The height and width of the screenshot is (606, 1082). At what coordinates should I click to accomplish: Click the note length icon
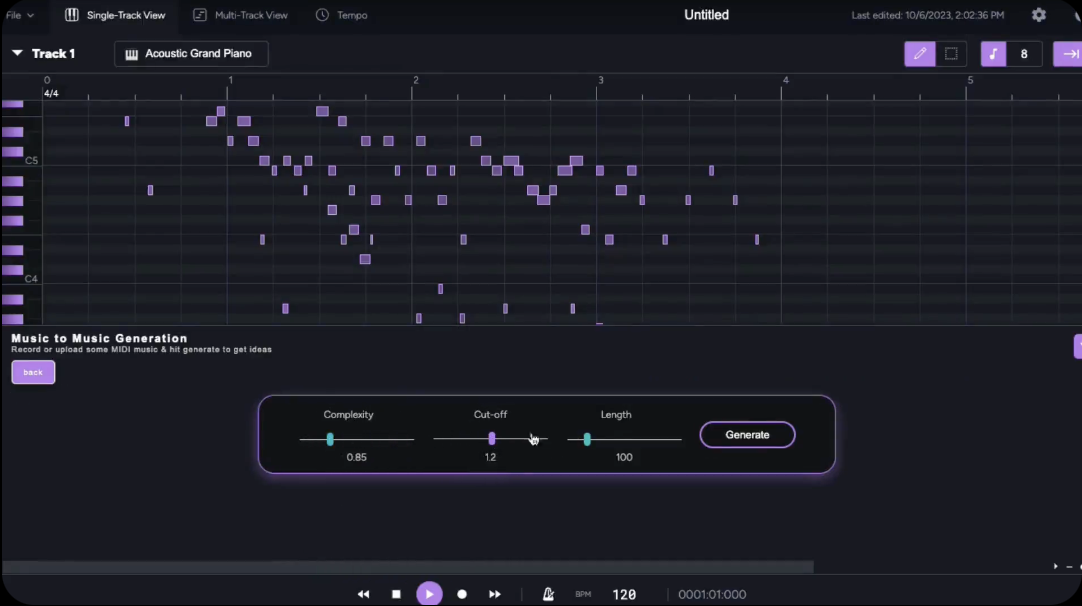(993, 53)
